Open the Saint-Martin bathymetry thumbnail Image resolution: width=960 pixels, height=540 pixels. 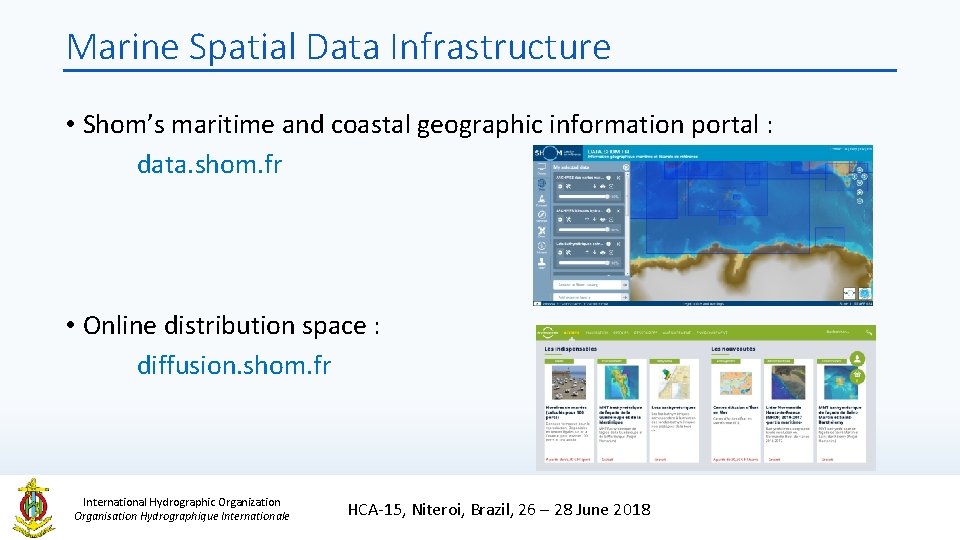pos(841,383)
